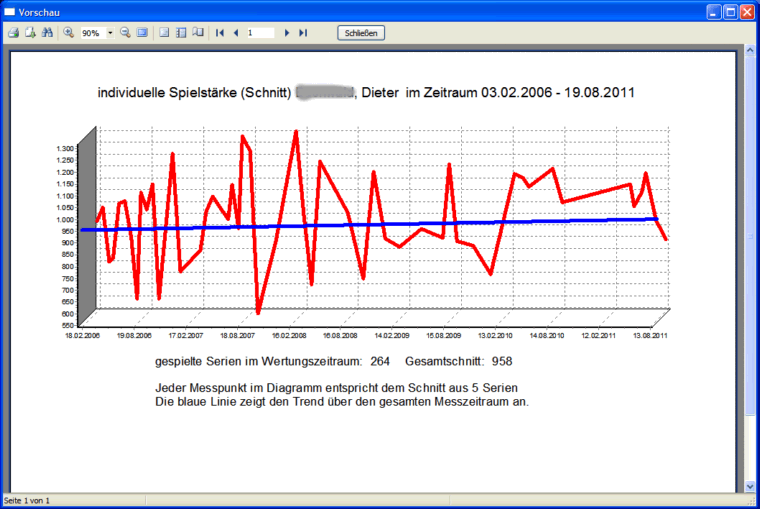Click the x-axis date label 14.02.2009
The image size is (760, 509).
tap(392, 335)
